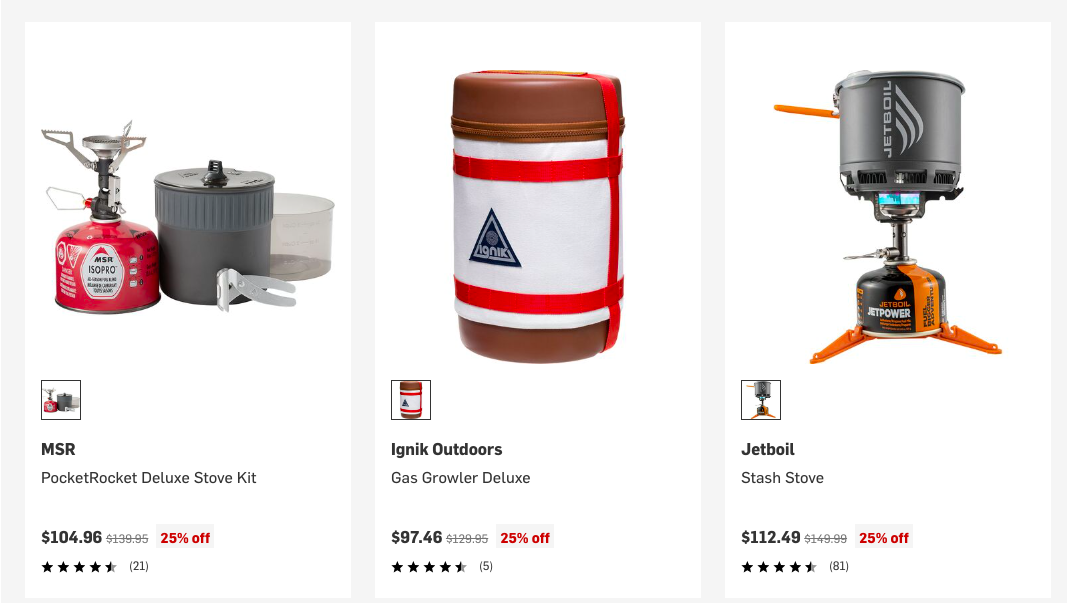Open the Ignik Outdoors brand link
Screen dimensions: 1067x603
click(446, 449)
